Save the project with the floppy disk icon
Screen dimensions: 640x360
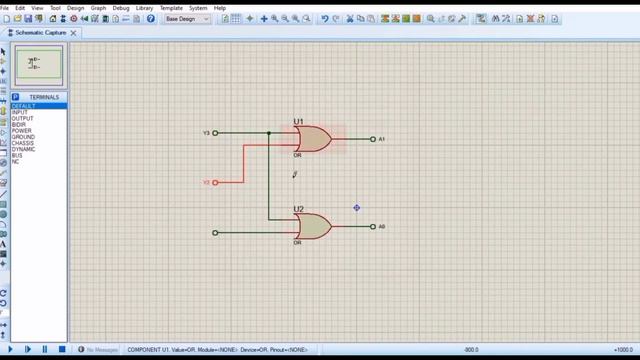[28, 19]
